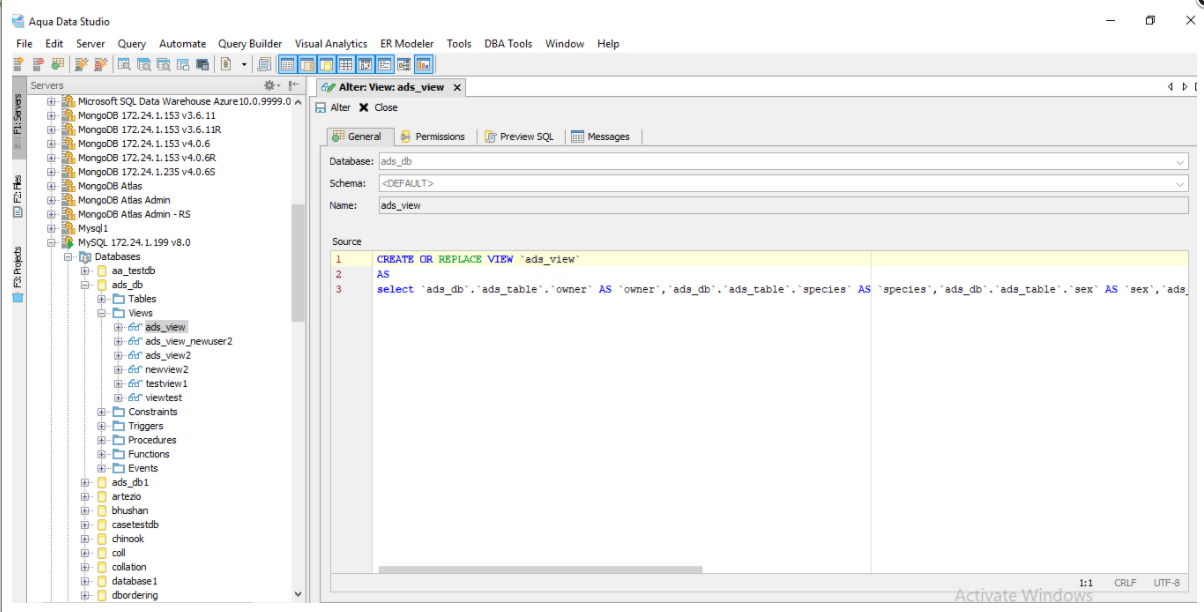Open the Schema <DEFAULT> dropdown
The height and width of the screenshot is (612, 1204).
point(1181,184)
